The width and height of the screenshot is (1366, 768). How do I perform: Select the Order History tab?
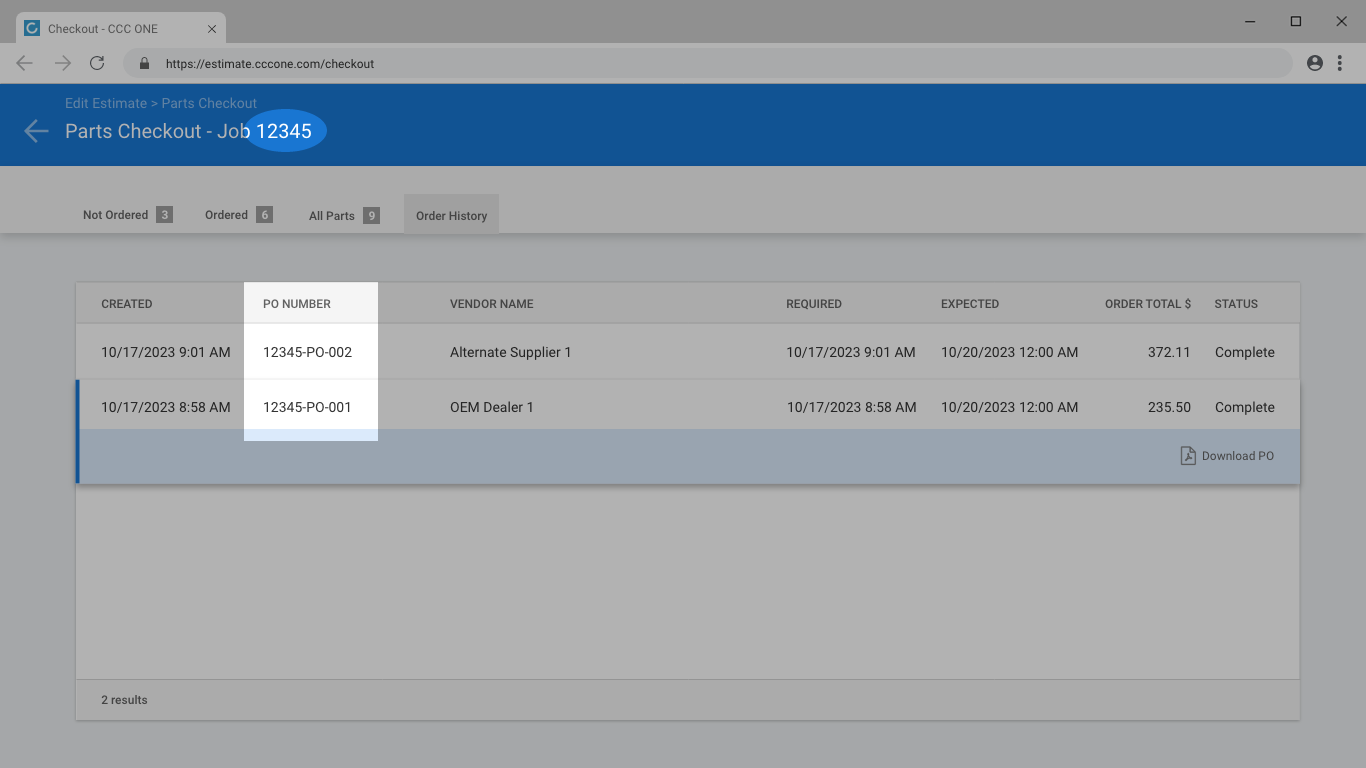[451, 215]
